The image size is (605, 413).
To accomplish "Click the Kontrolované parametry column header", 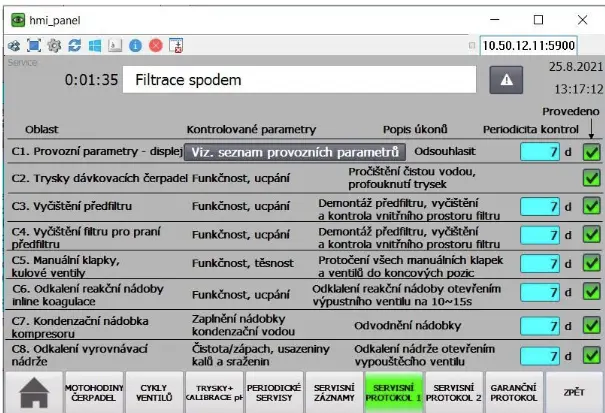I will pos(251,129).
